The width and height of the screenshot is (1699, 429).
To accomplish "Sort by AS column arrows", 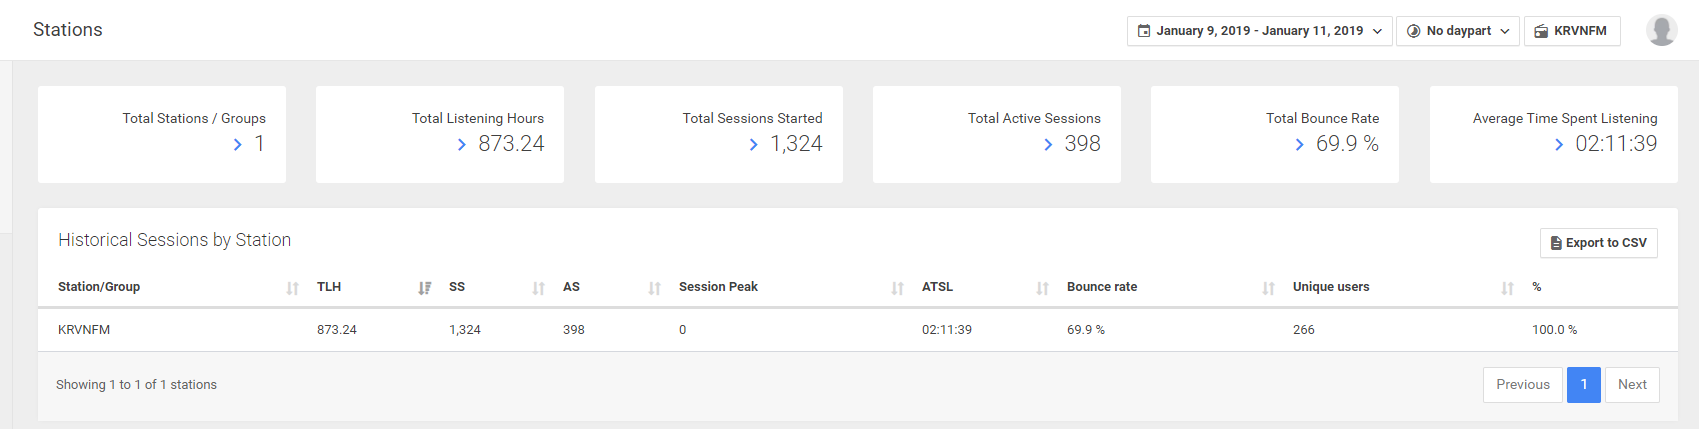I will click(x=654, y=288).
